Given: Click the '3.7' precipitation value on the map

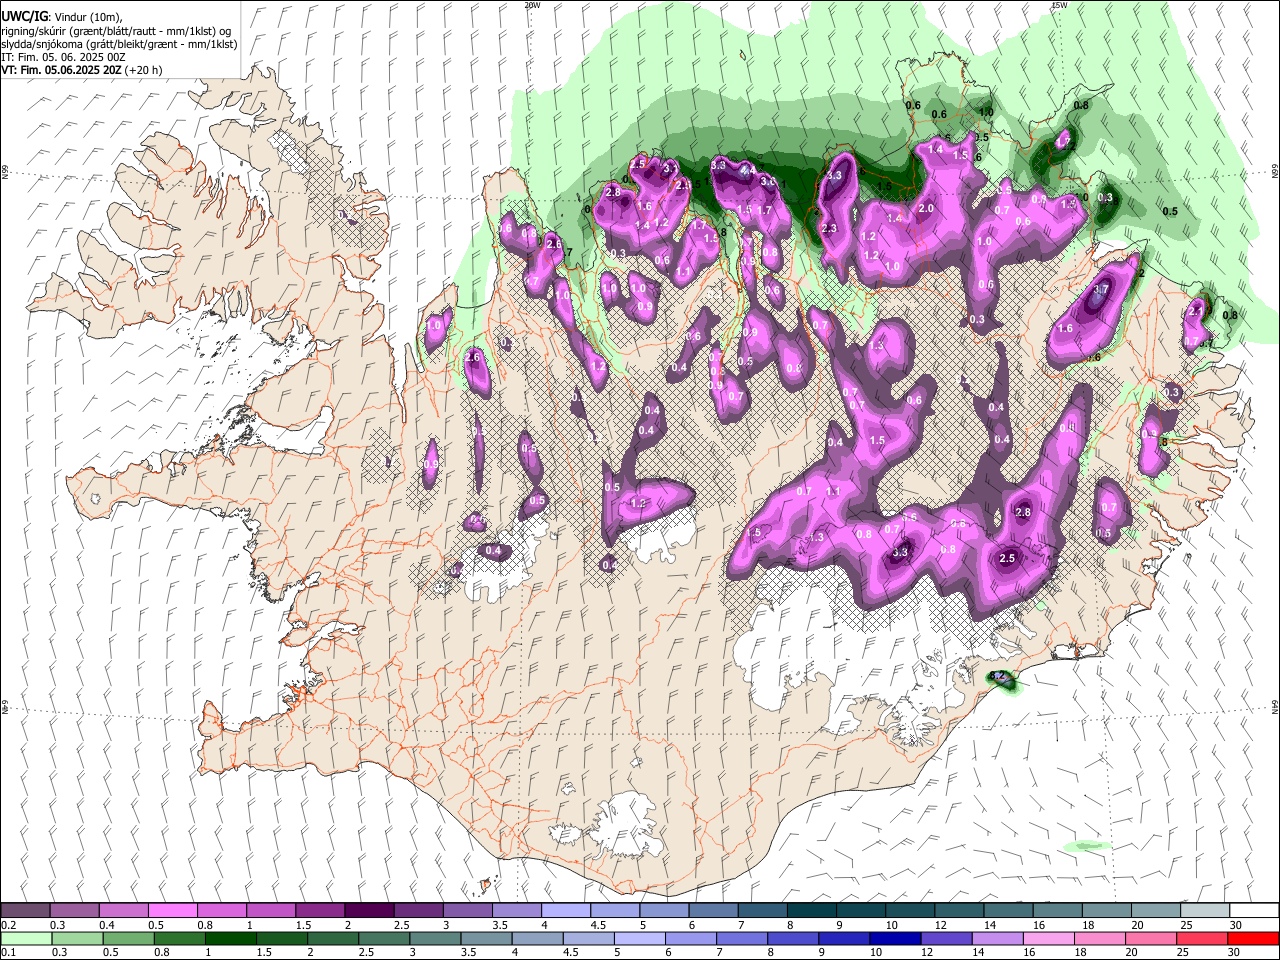Looking at the screenshot, I should click(x=1101, y=289).
